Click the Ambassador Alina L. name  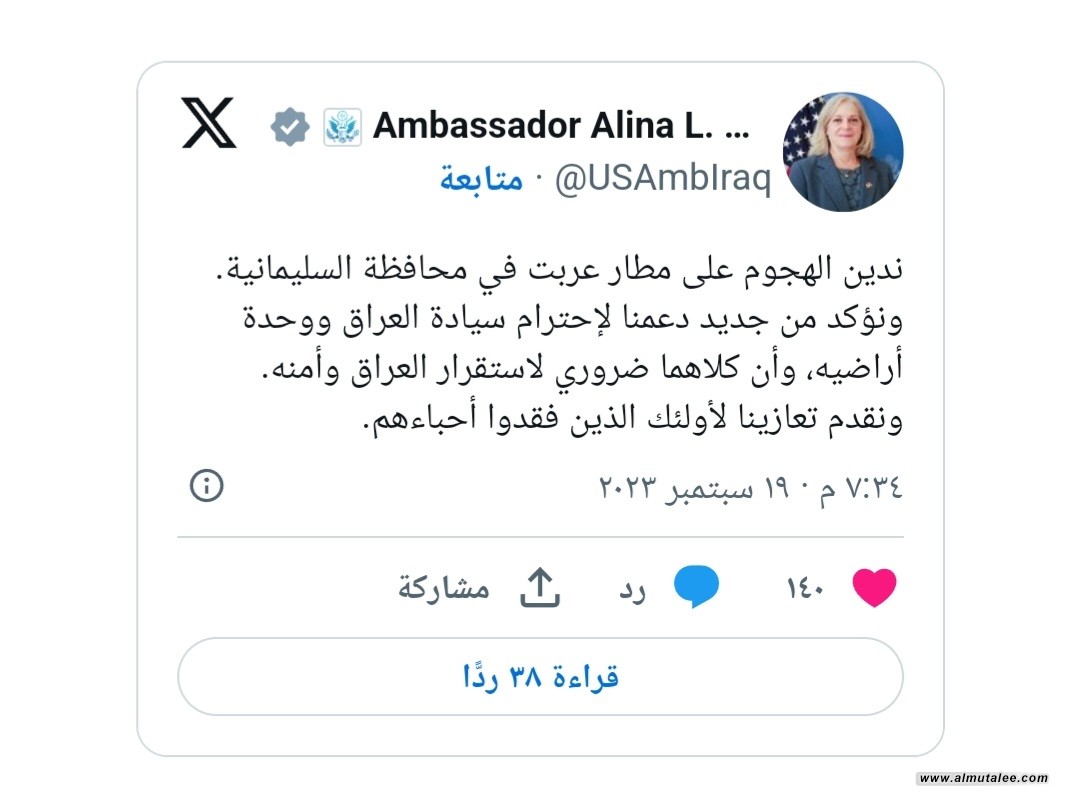(561, 126)
